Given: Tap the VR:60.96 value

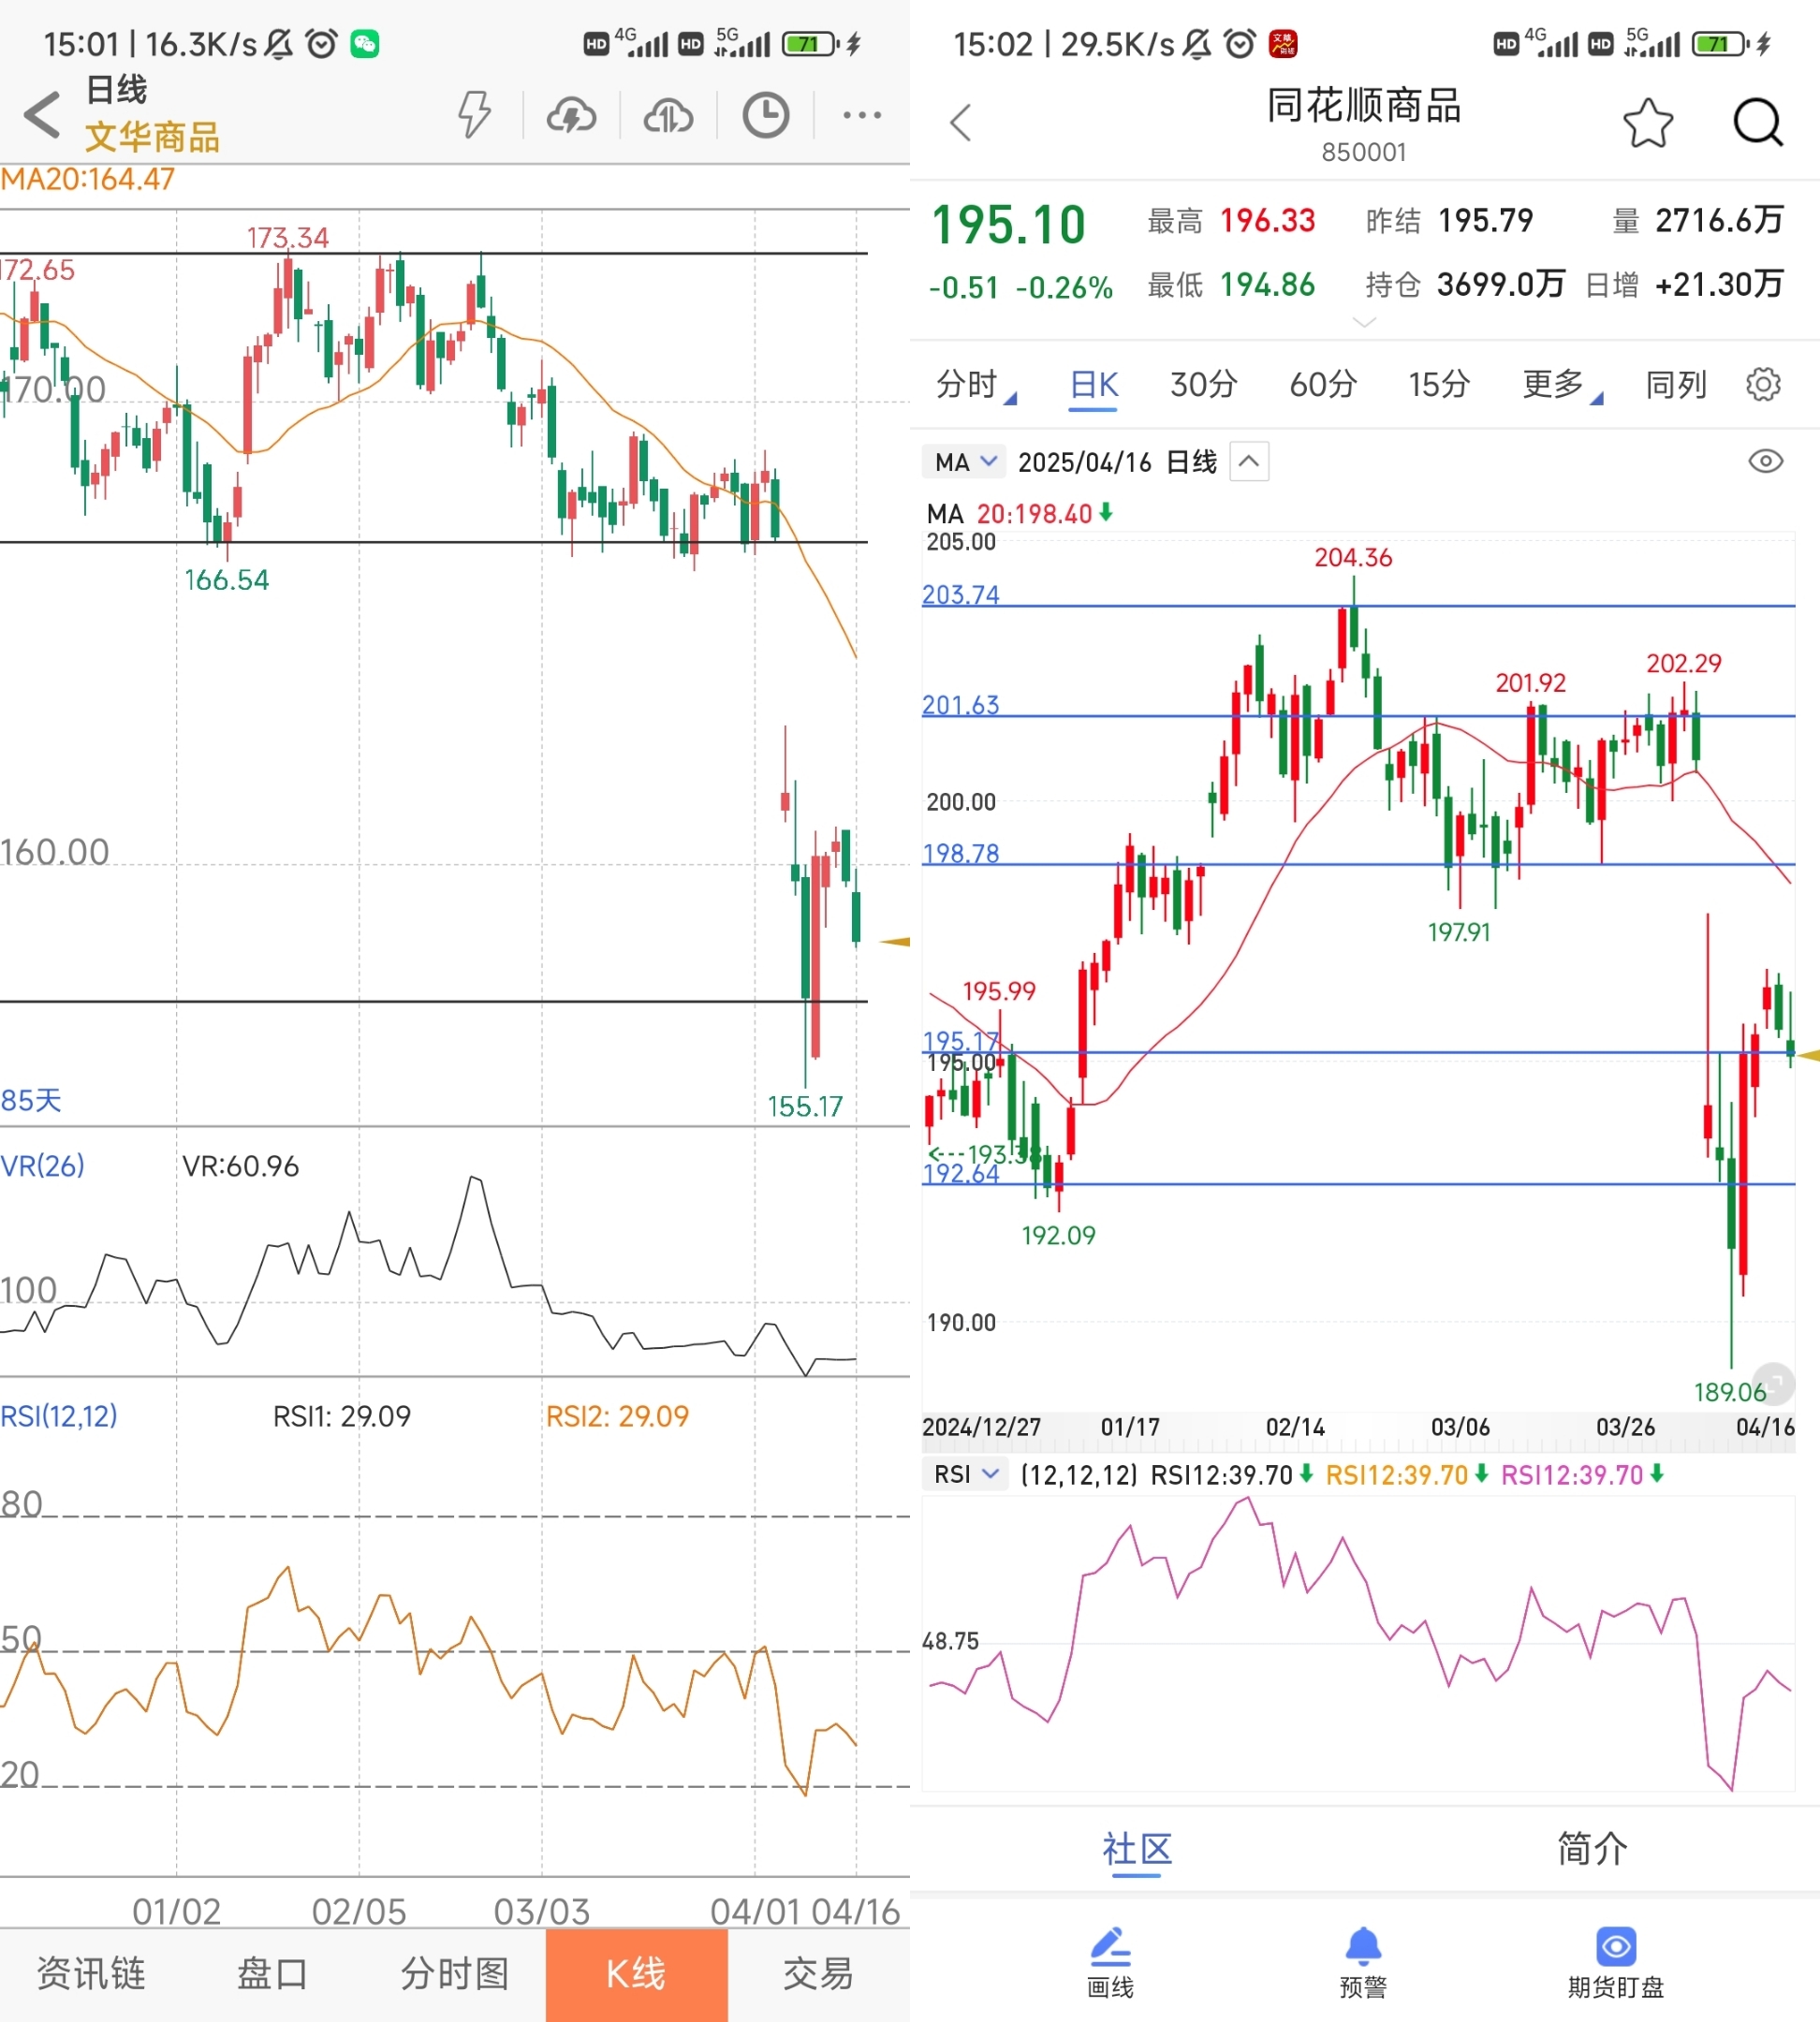Looking at the screenshot, I should point(240,1166).
